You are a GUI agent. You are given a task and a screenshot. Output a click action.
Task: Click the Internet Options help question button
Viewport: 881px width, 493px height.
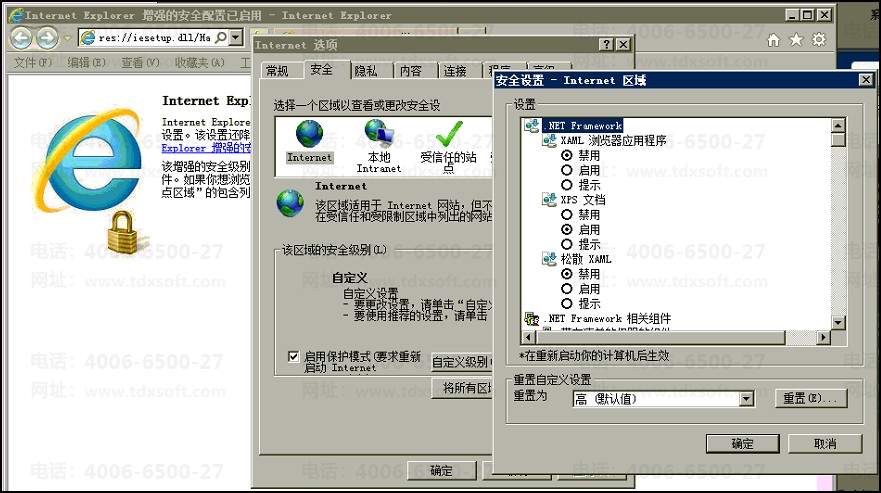(x=606, y=44)
